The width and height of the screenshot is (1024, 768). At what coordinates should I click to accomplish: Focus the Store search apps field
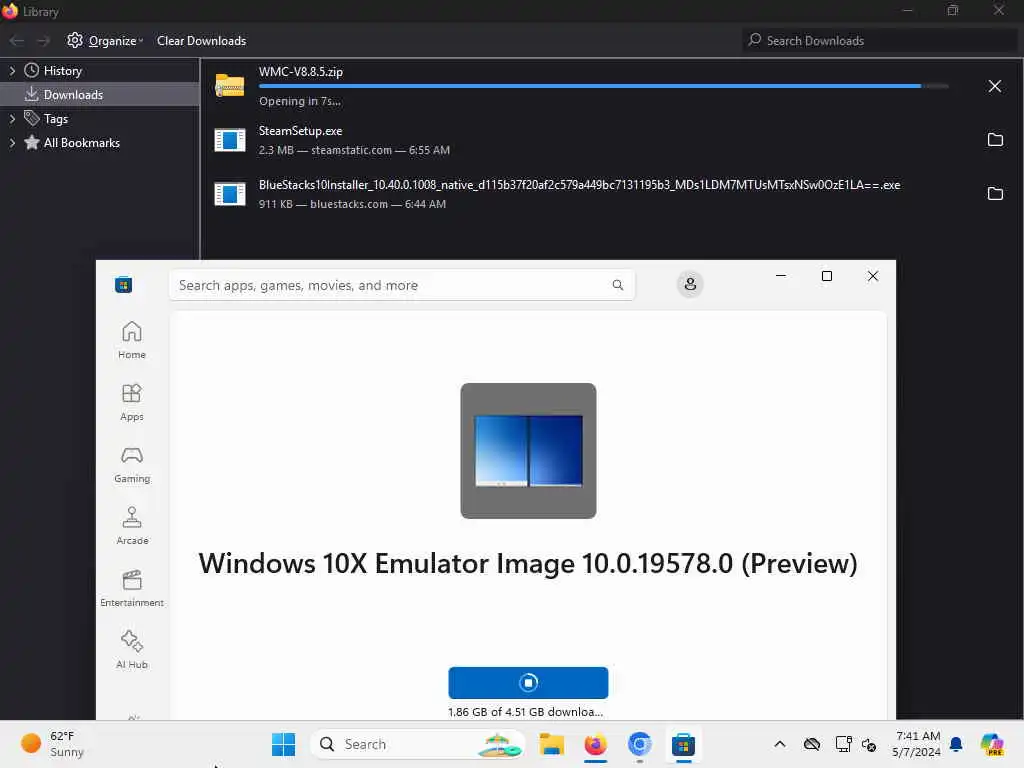pos(402,285)
